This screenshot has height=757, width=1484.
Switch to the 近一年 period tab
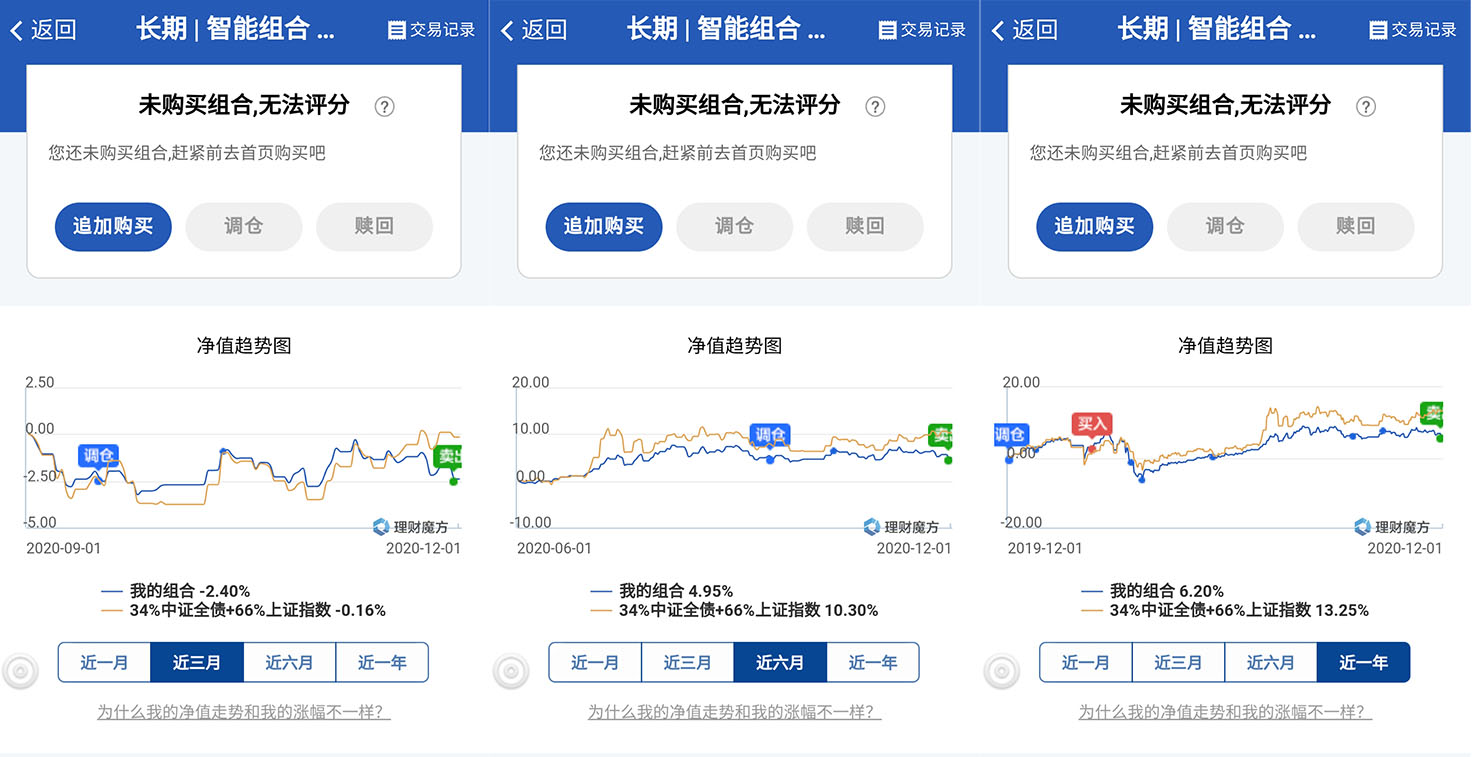pyautogui.click(x=1364, y=662)
